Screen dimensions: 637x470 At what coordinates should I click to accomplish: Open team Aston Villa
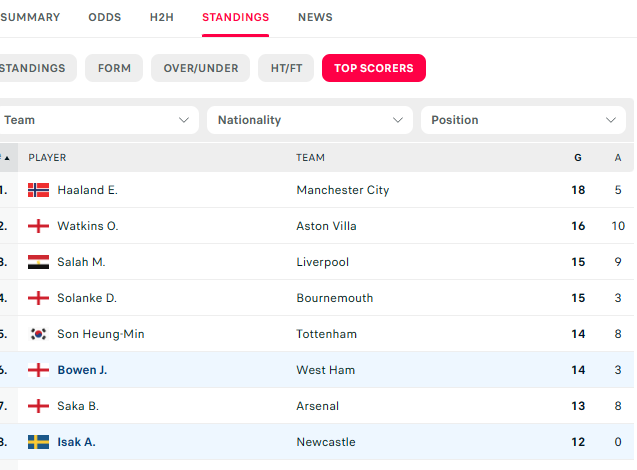pyautogui.click(x=326, y=226)
